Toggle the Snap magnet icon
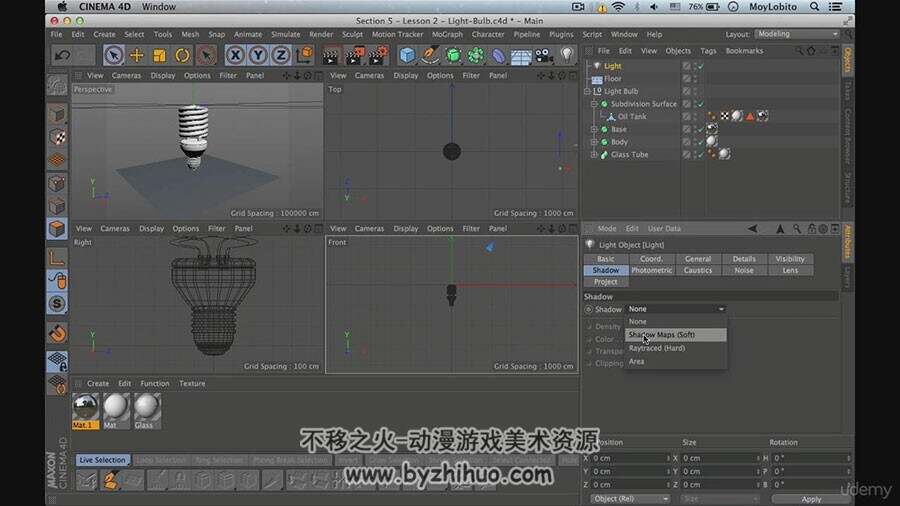The image size is (900, 506). [x=57, y=333]
